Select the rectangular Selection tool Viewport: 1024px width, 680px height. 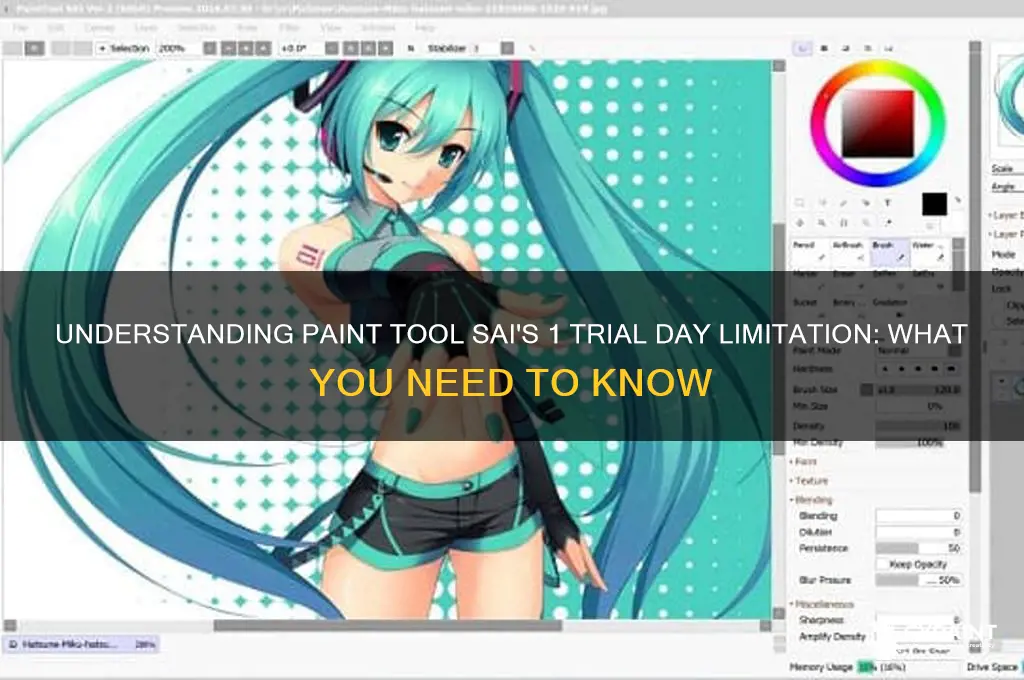(x=799, y=203)
